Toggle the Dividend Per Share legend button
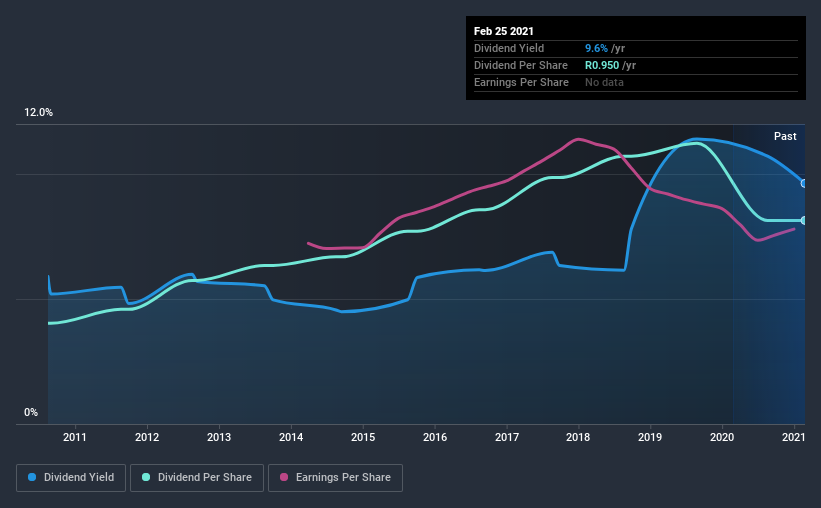821x508 pixels. [x=197, y=478]
